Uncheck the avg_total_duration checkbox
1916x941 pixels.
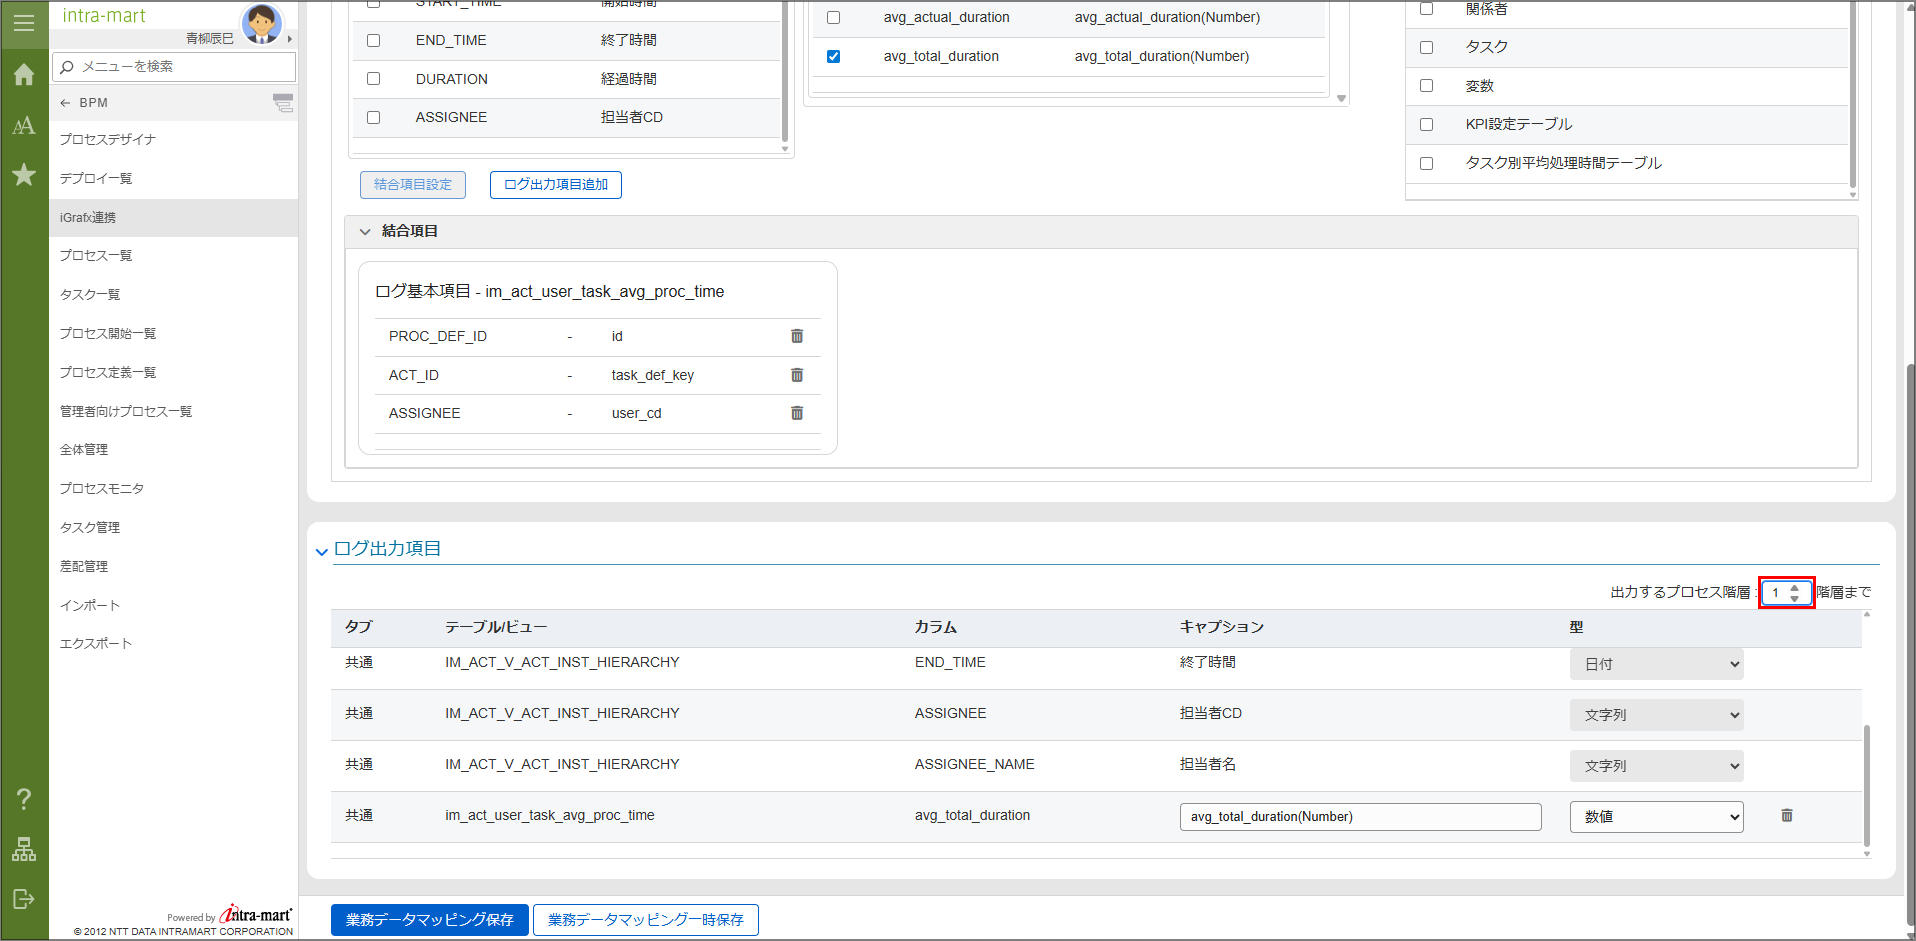pyautogui.click(x=833, y=57)
